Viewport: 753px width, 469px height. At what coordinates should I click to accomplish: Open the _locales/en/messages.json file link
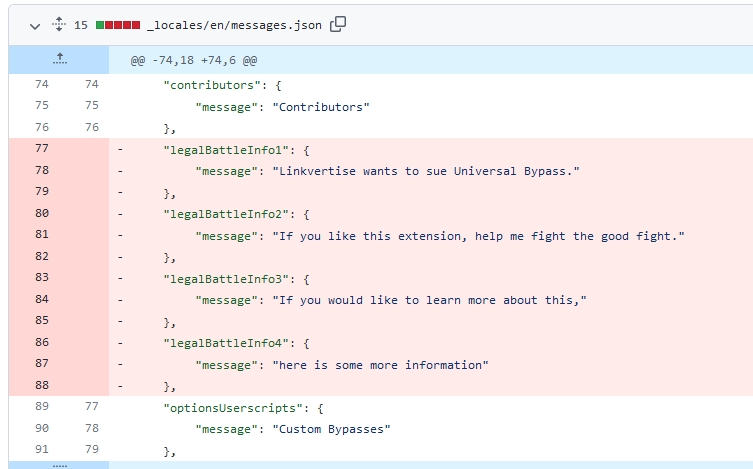[x=234, y=24]
